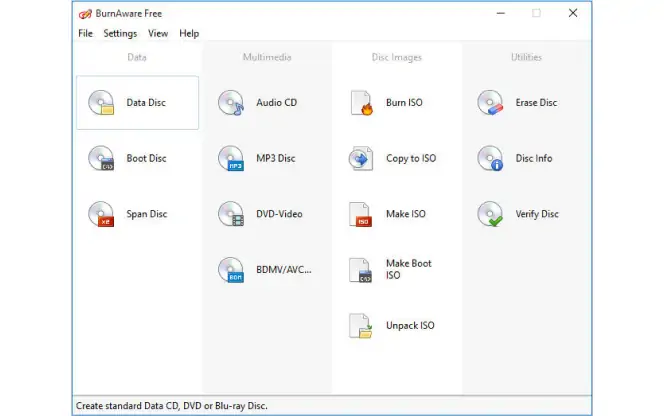Click the "Utilities" column header
Image resolution: width=664 pixels, height=416 pixels.
[x=526, y=57]
